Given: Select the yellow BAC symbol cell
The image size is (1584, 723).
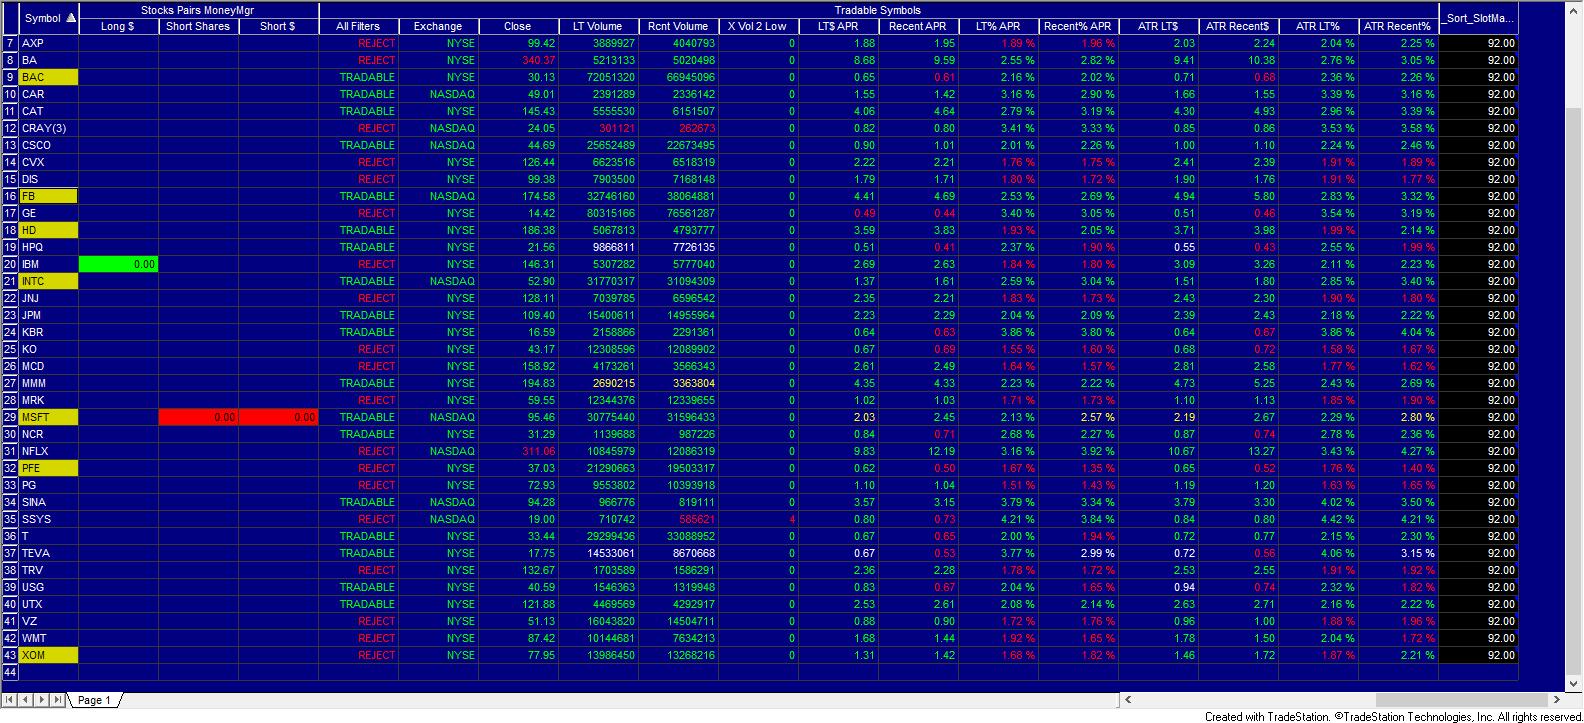Looking at the screenshot, I should point(48,77).
